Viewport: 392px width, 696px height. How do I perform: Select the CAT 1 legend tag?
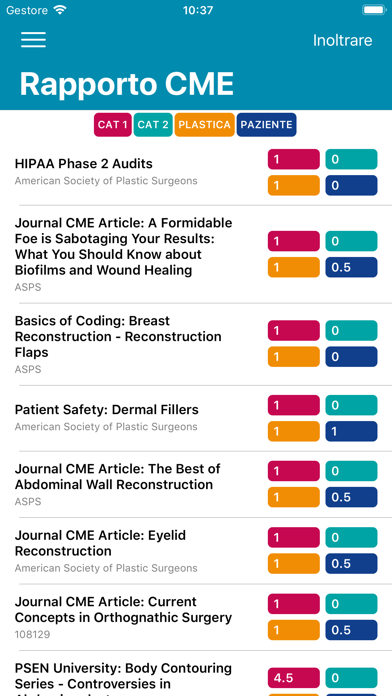113,125
